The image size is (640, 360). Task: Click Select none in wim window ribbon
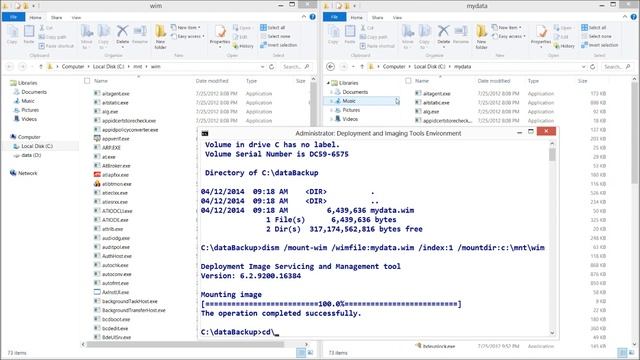tap(276, 36)
